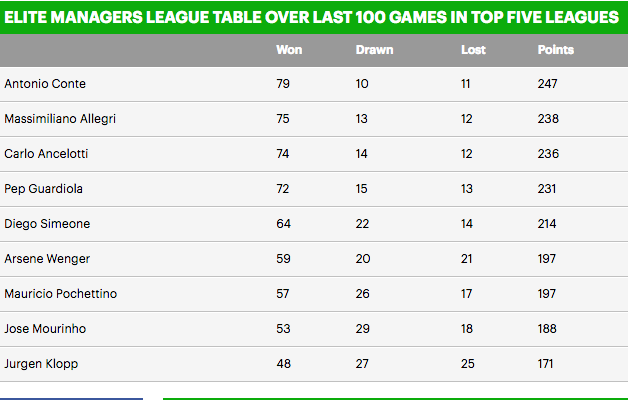The image size is (628, 401).
Task: Select Guardiola's 231 points value
Action: [548, 189]
